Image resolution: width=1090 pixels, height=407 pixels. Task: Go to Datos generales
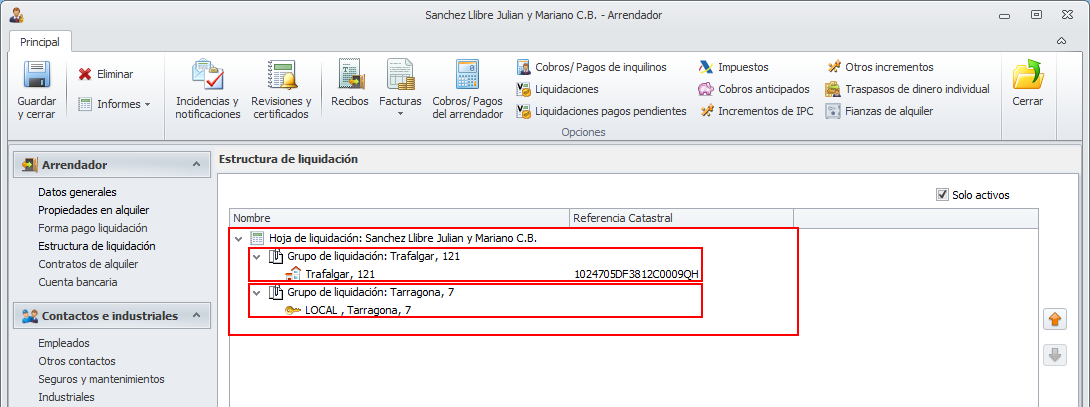(x=77, y=192)
